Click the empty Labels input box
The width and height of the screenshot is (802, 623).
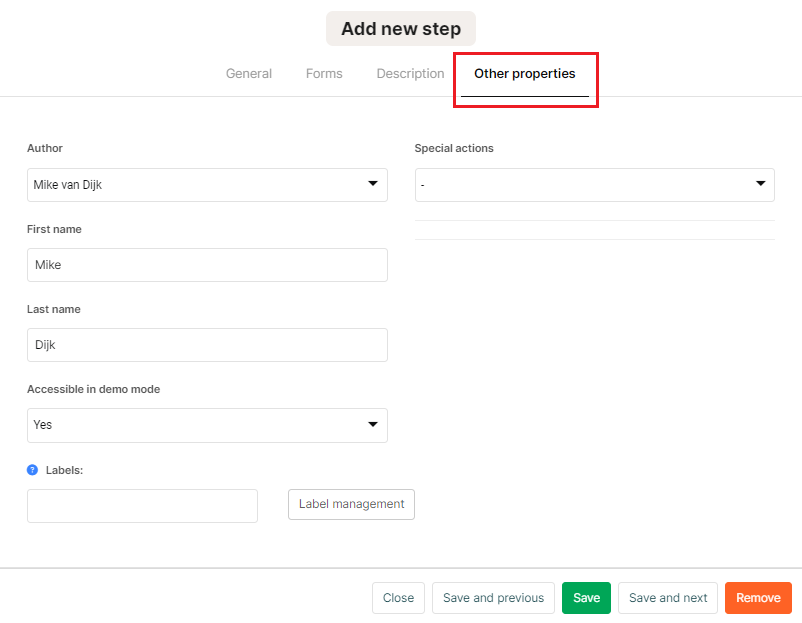point(142,506)
